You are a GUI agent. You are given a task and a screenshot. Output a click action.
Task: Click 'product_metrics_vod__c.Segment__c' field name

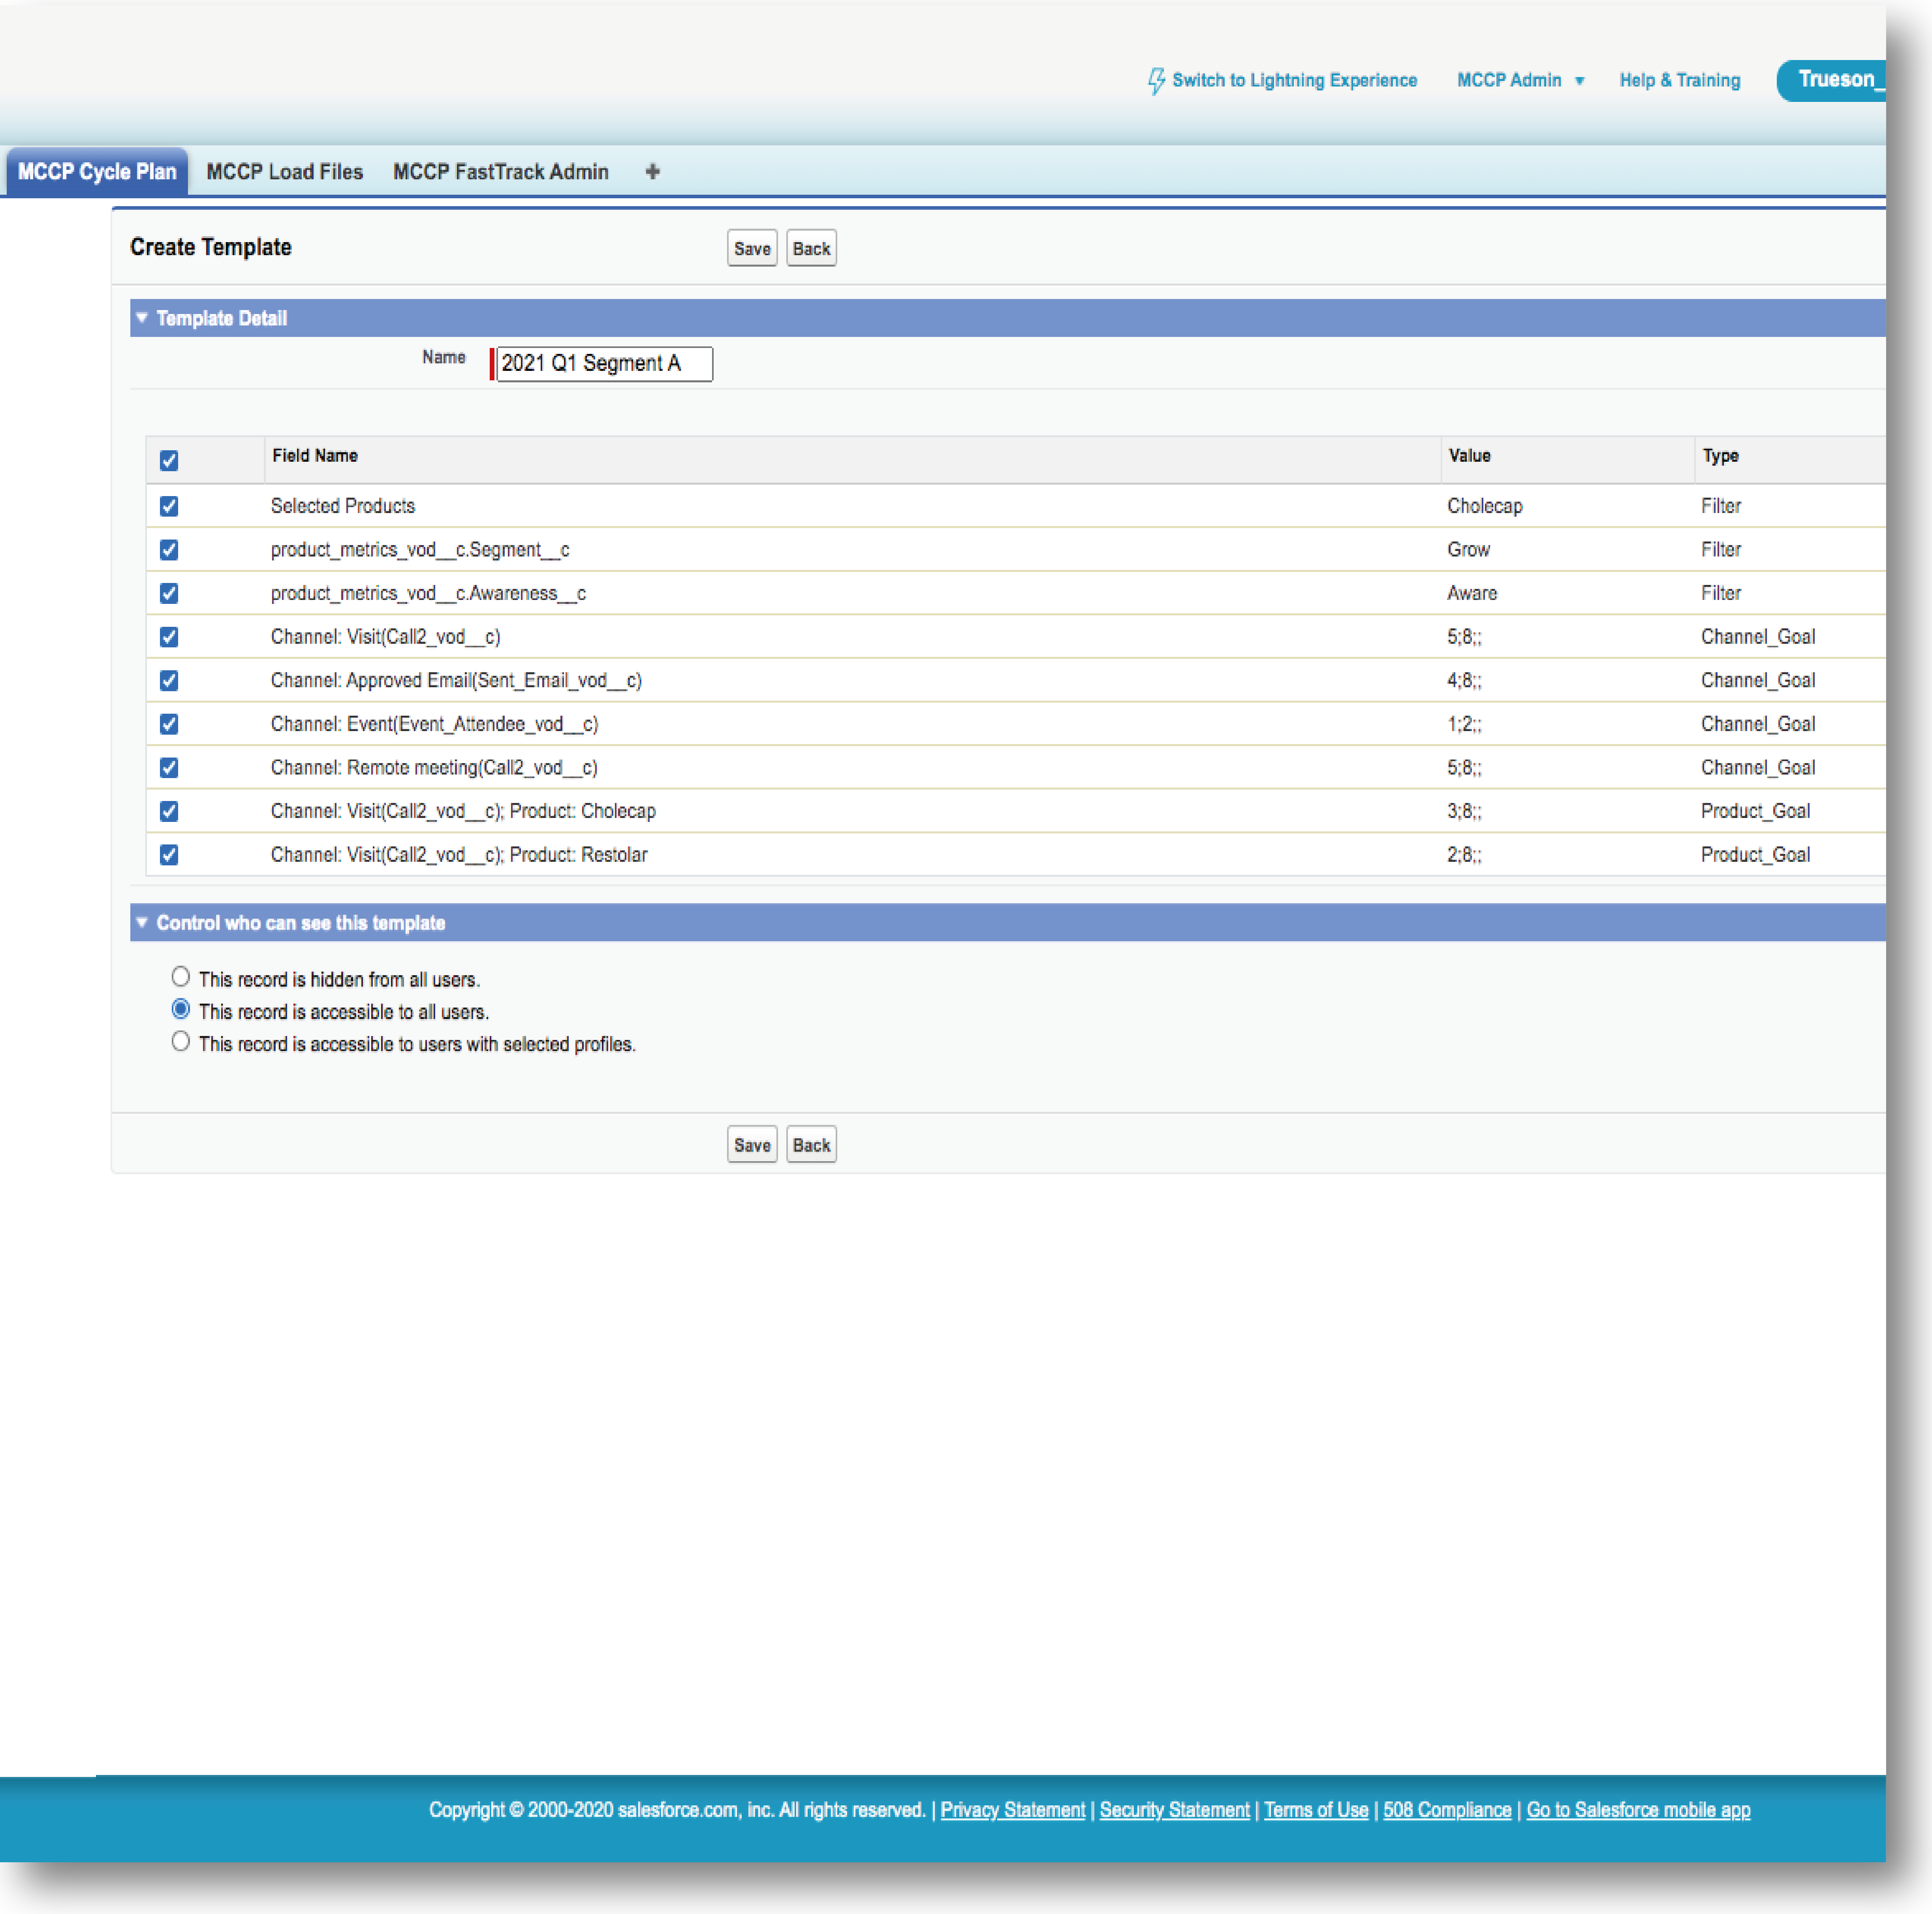420,550
